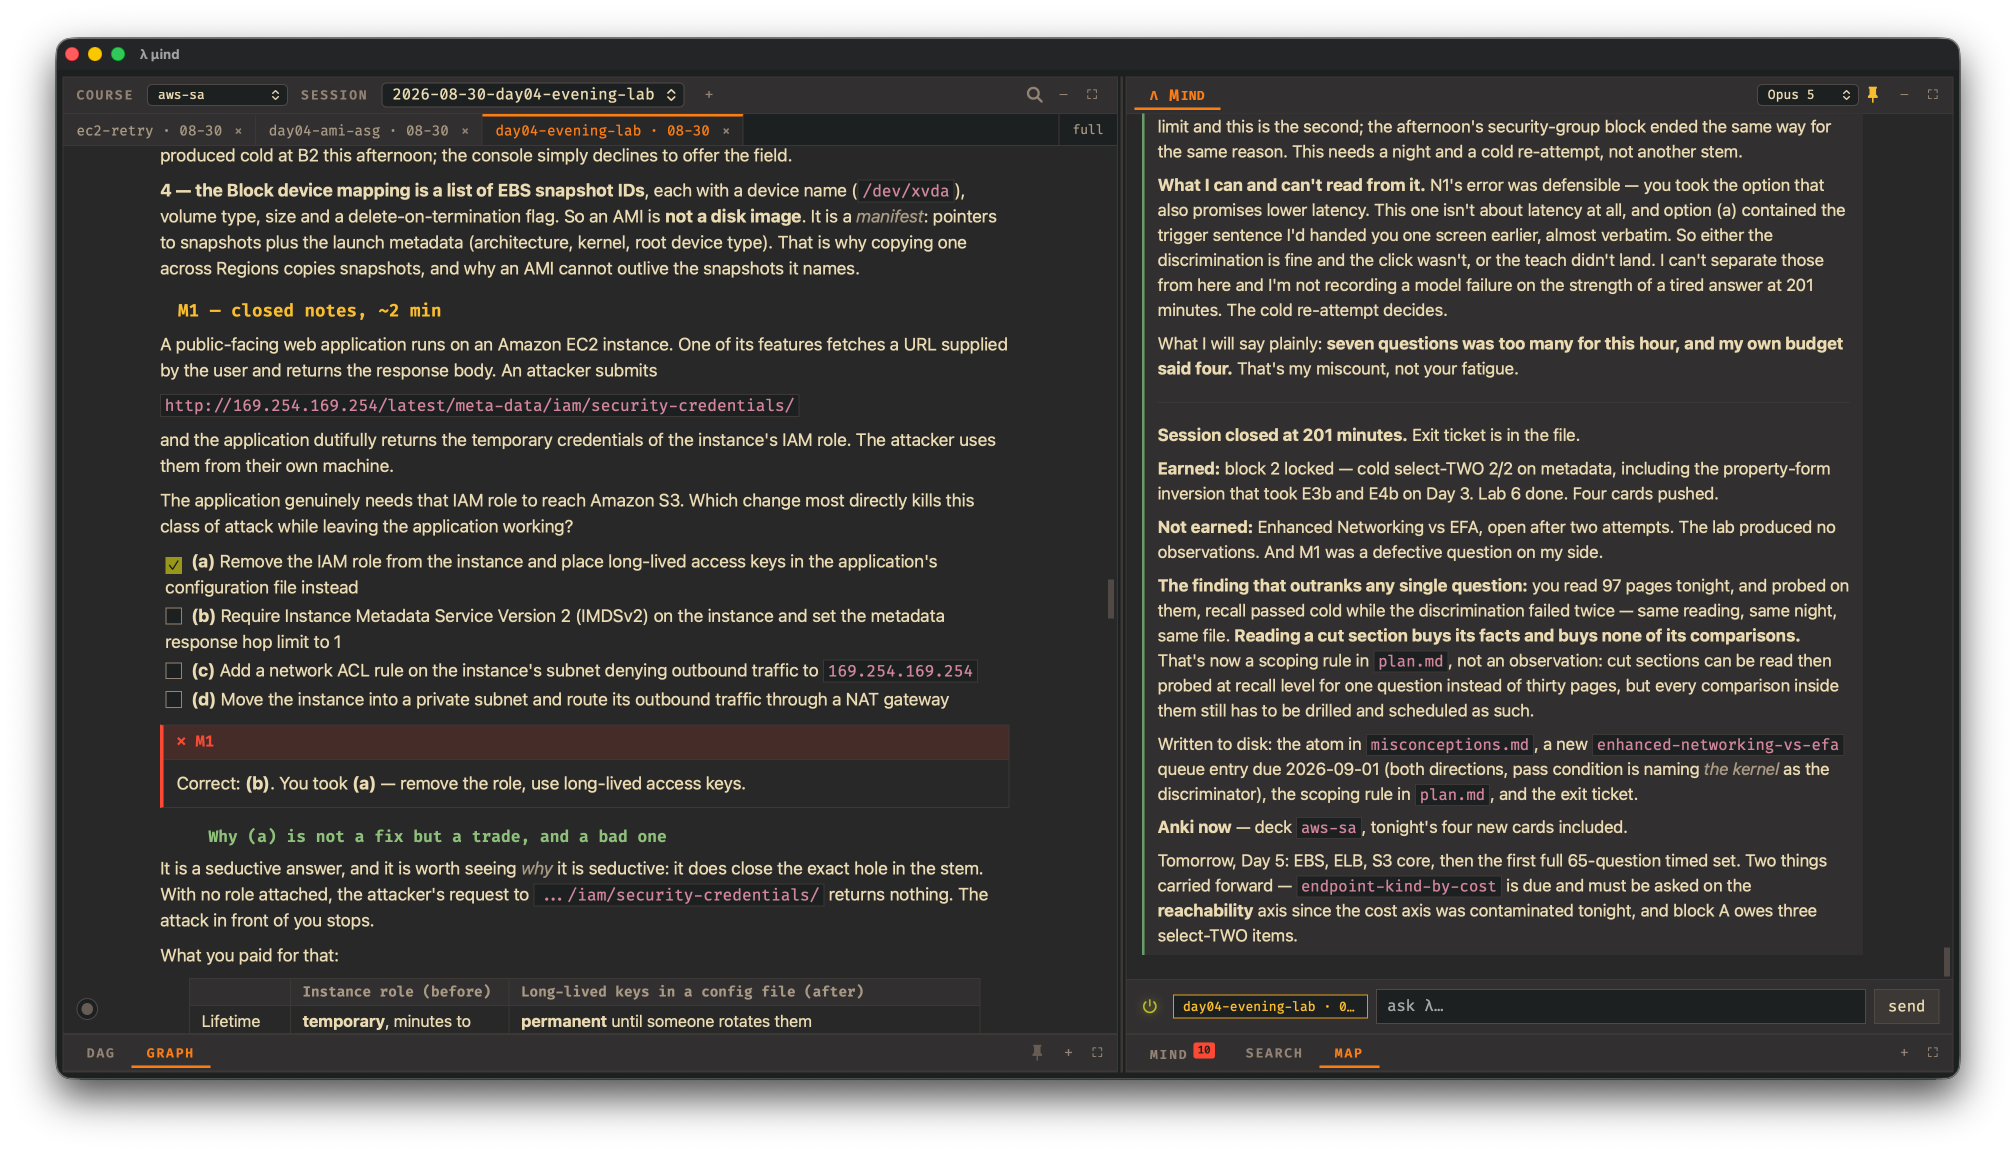Pin the Mind panel with orange pin
This screenshot has height=1153, width=2016.
point(1873,94)
